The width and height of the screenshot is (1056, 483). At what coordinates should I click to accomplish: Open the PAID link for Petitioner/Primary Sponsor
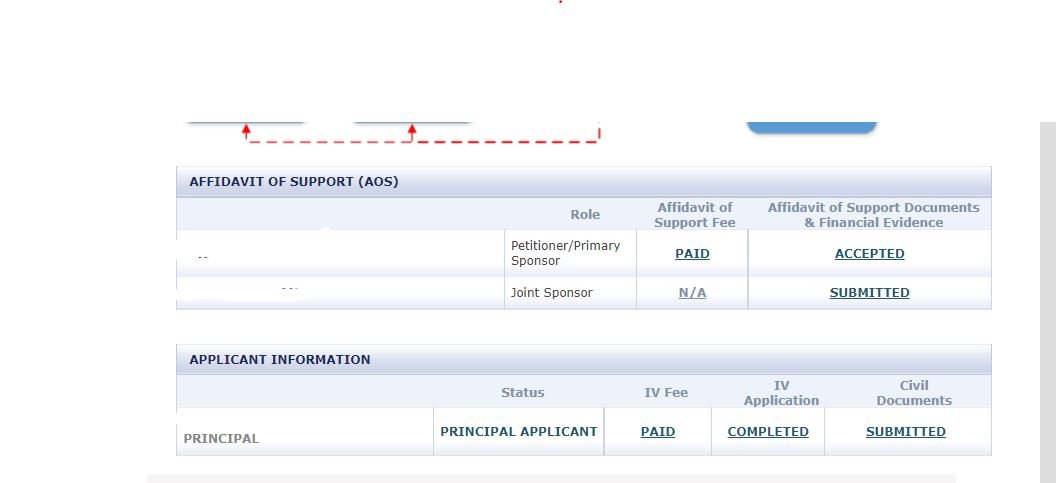click(692, 254)
